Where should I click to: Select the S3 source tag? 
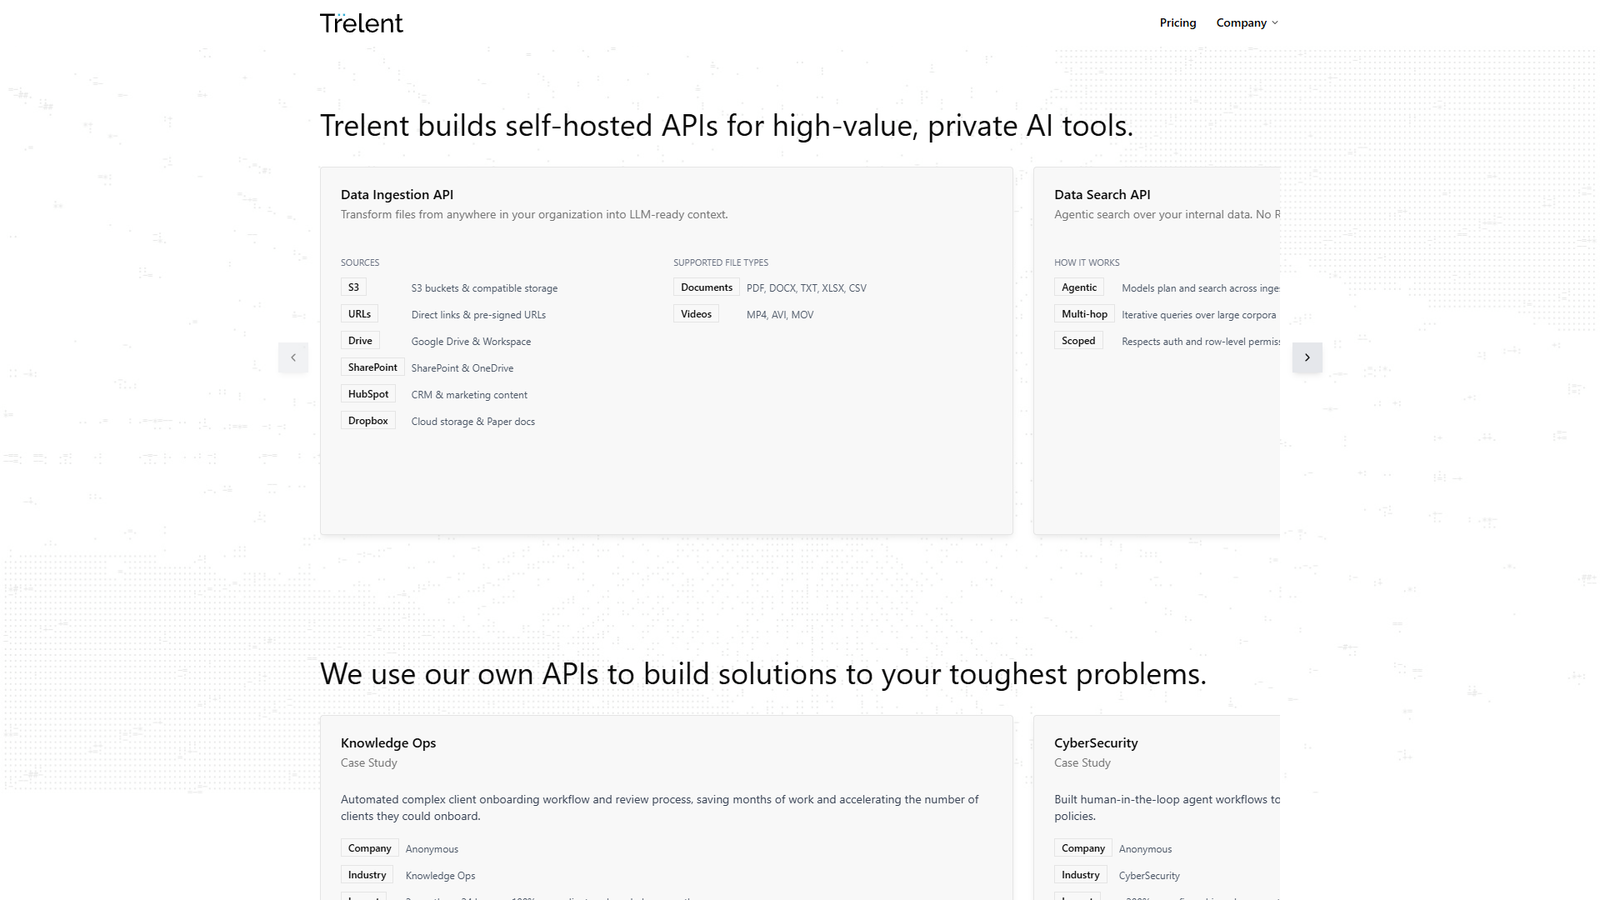pyautogui.click(x=353, y=287)
